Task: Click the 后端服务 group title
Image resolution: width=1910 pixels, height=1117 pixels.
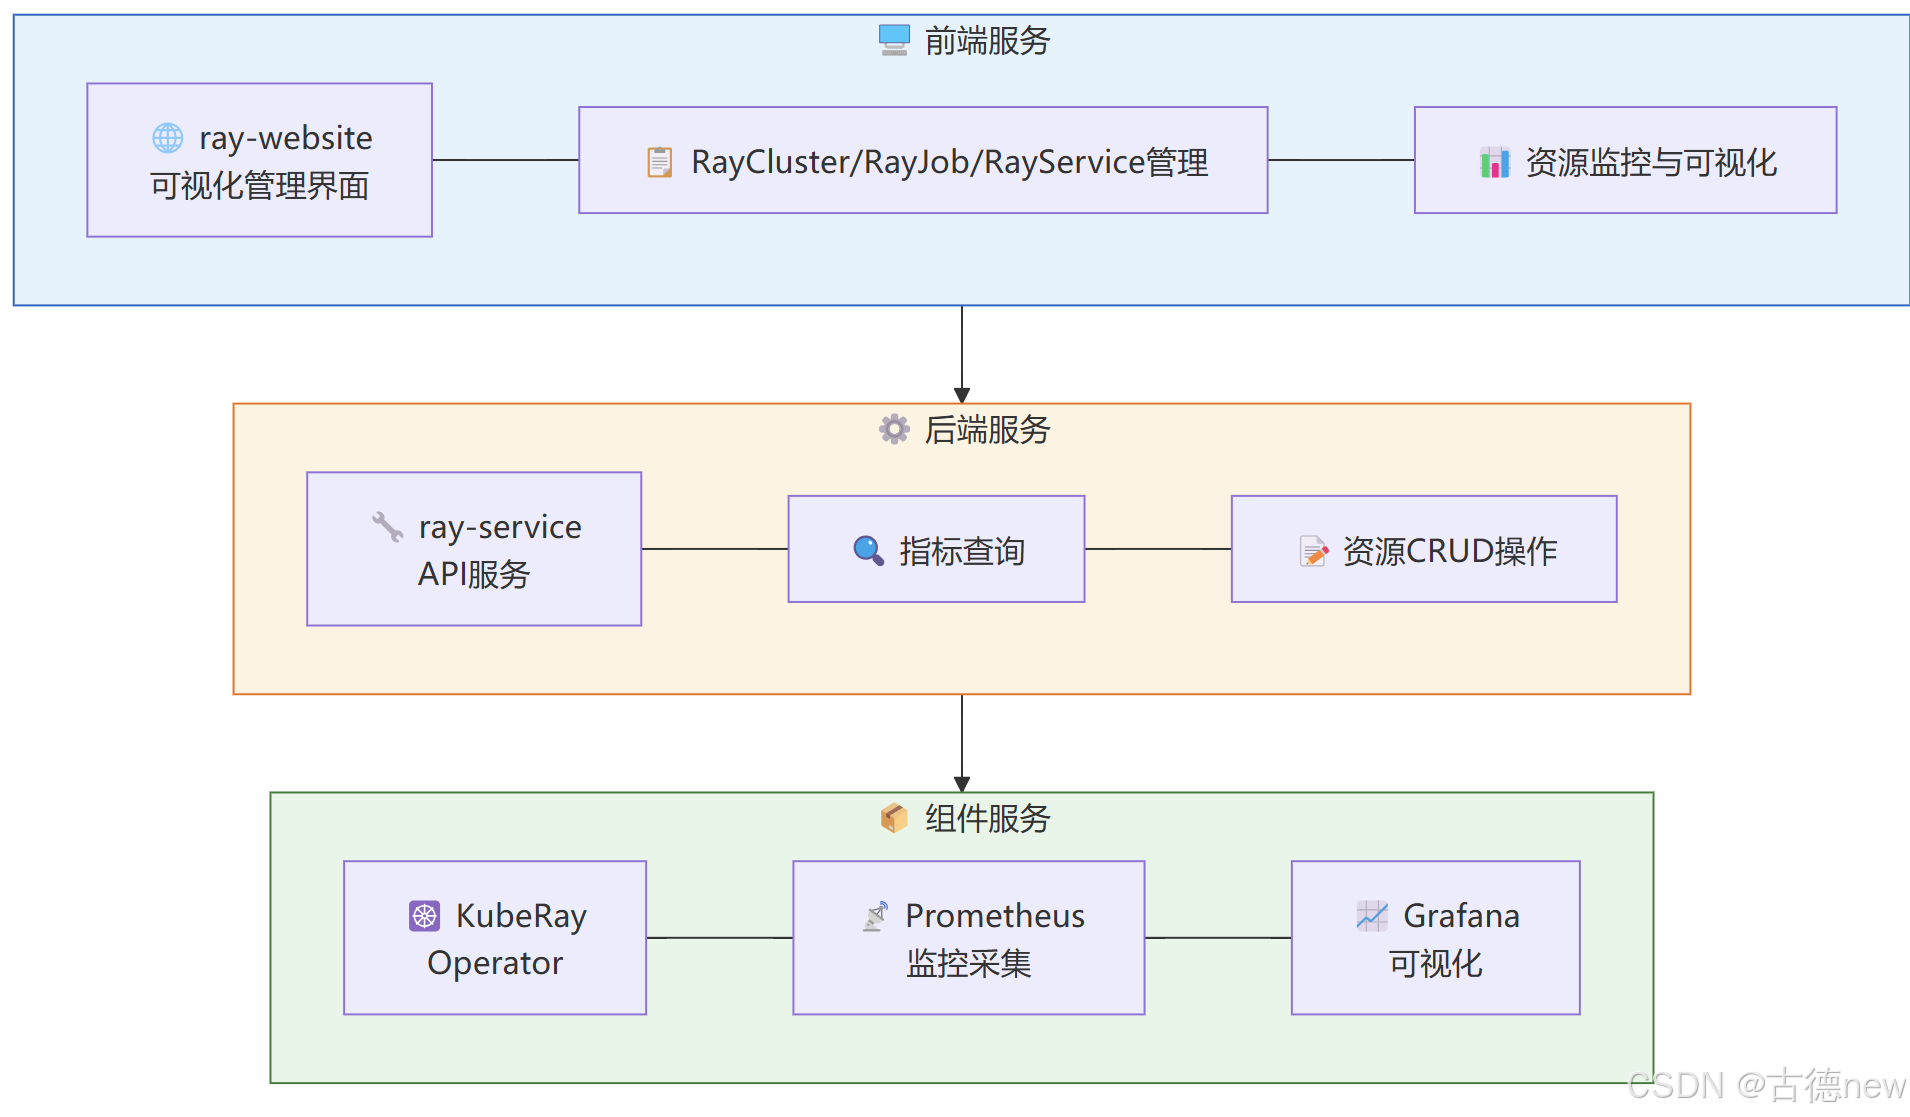Action: click(987, 430)
